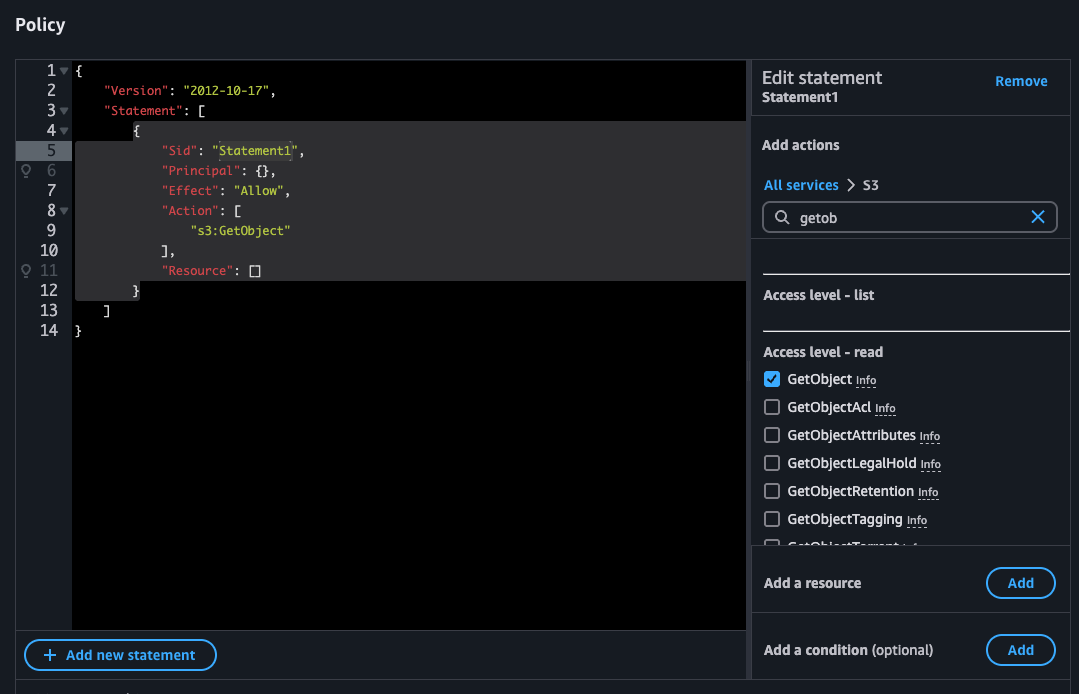Open Info link next to GetObjectAcl
The width and height of the screenshot is (1079, 694).
pyautogui.click(x=885, y=409)
